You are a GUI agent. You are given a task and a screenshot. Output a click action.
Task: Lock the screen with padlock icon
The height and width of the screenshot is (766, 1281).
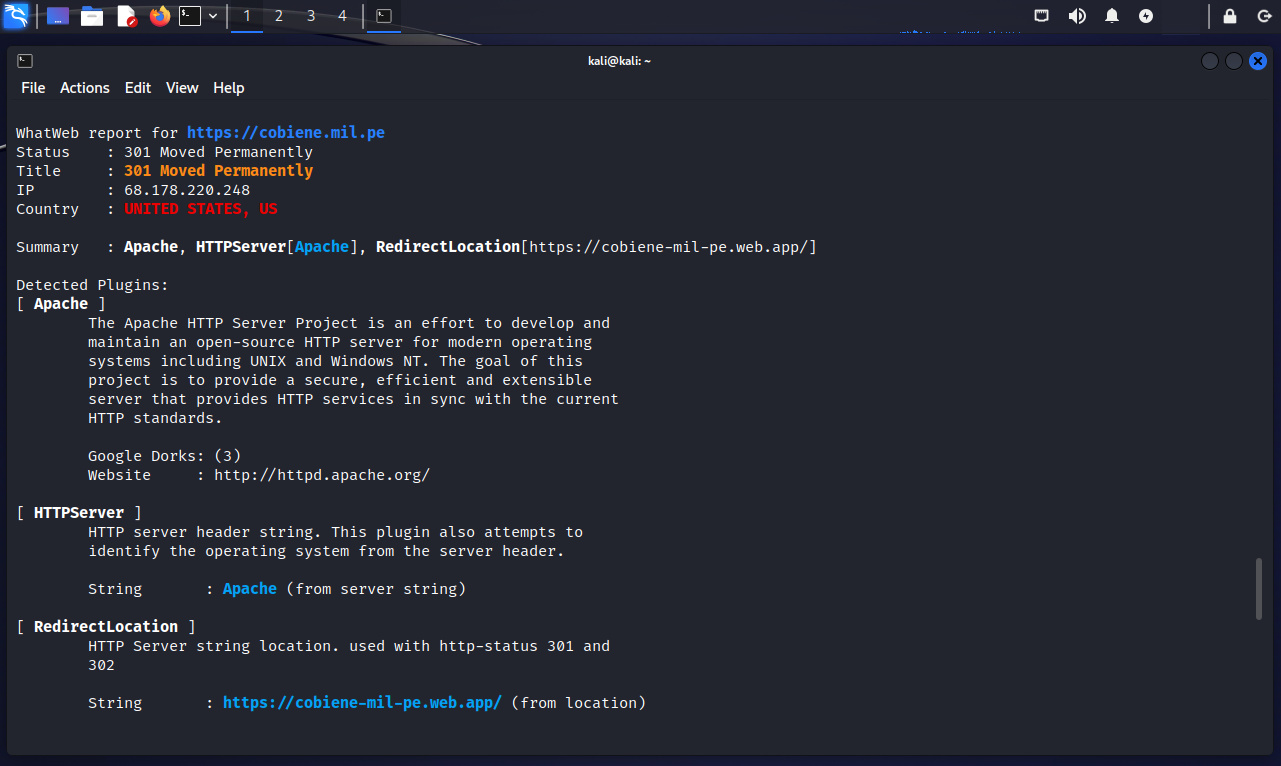click(x=1230, y=16)
